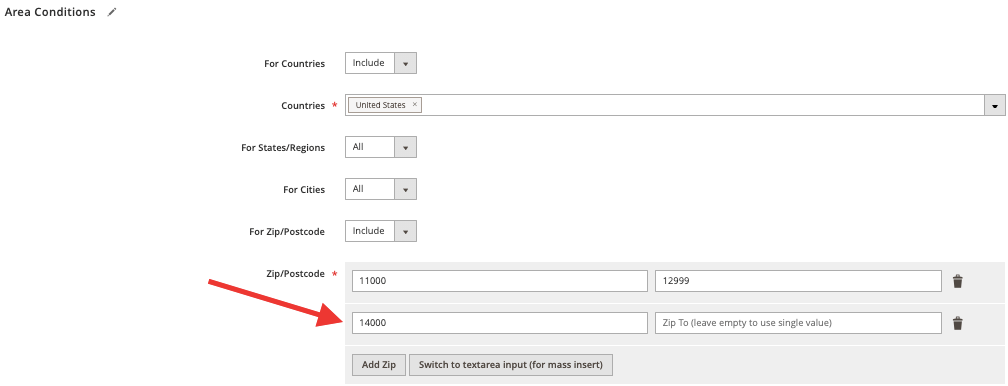Image resolution: width=1008 pixels, height=386 pixels.
Task: Click the Countries field label
Action: [x=303, y=106]
